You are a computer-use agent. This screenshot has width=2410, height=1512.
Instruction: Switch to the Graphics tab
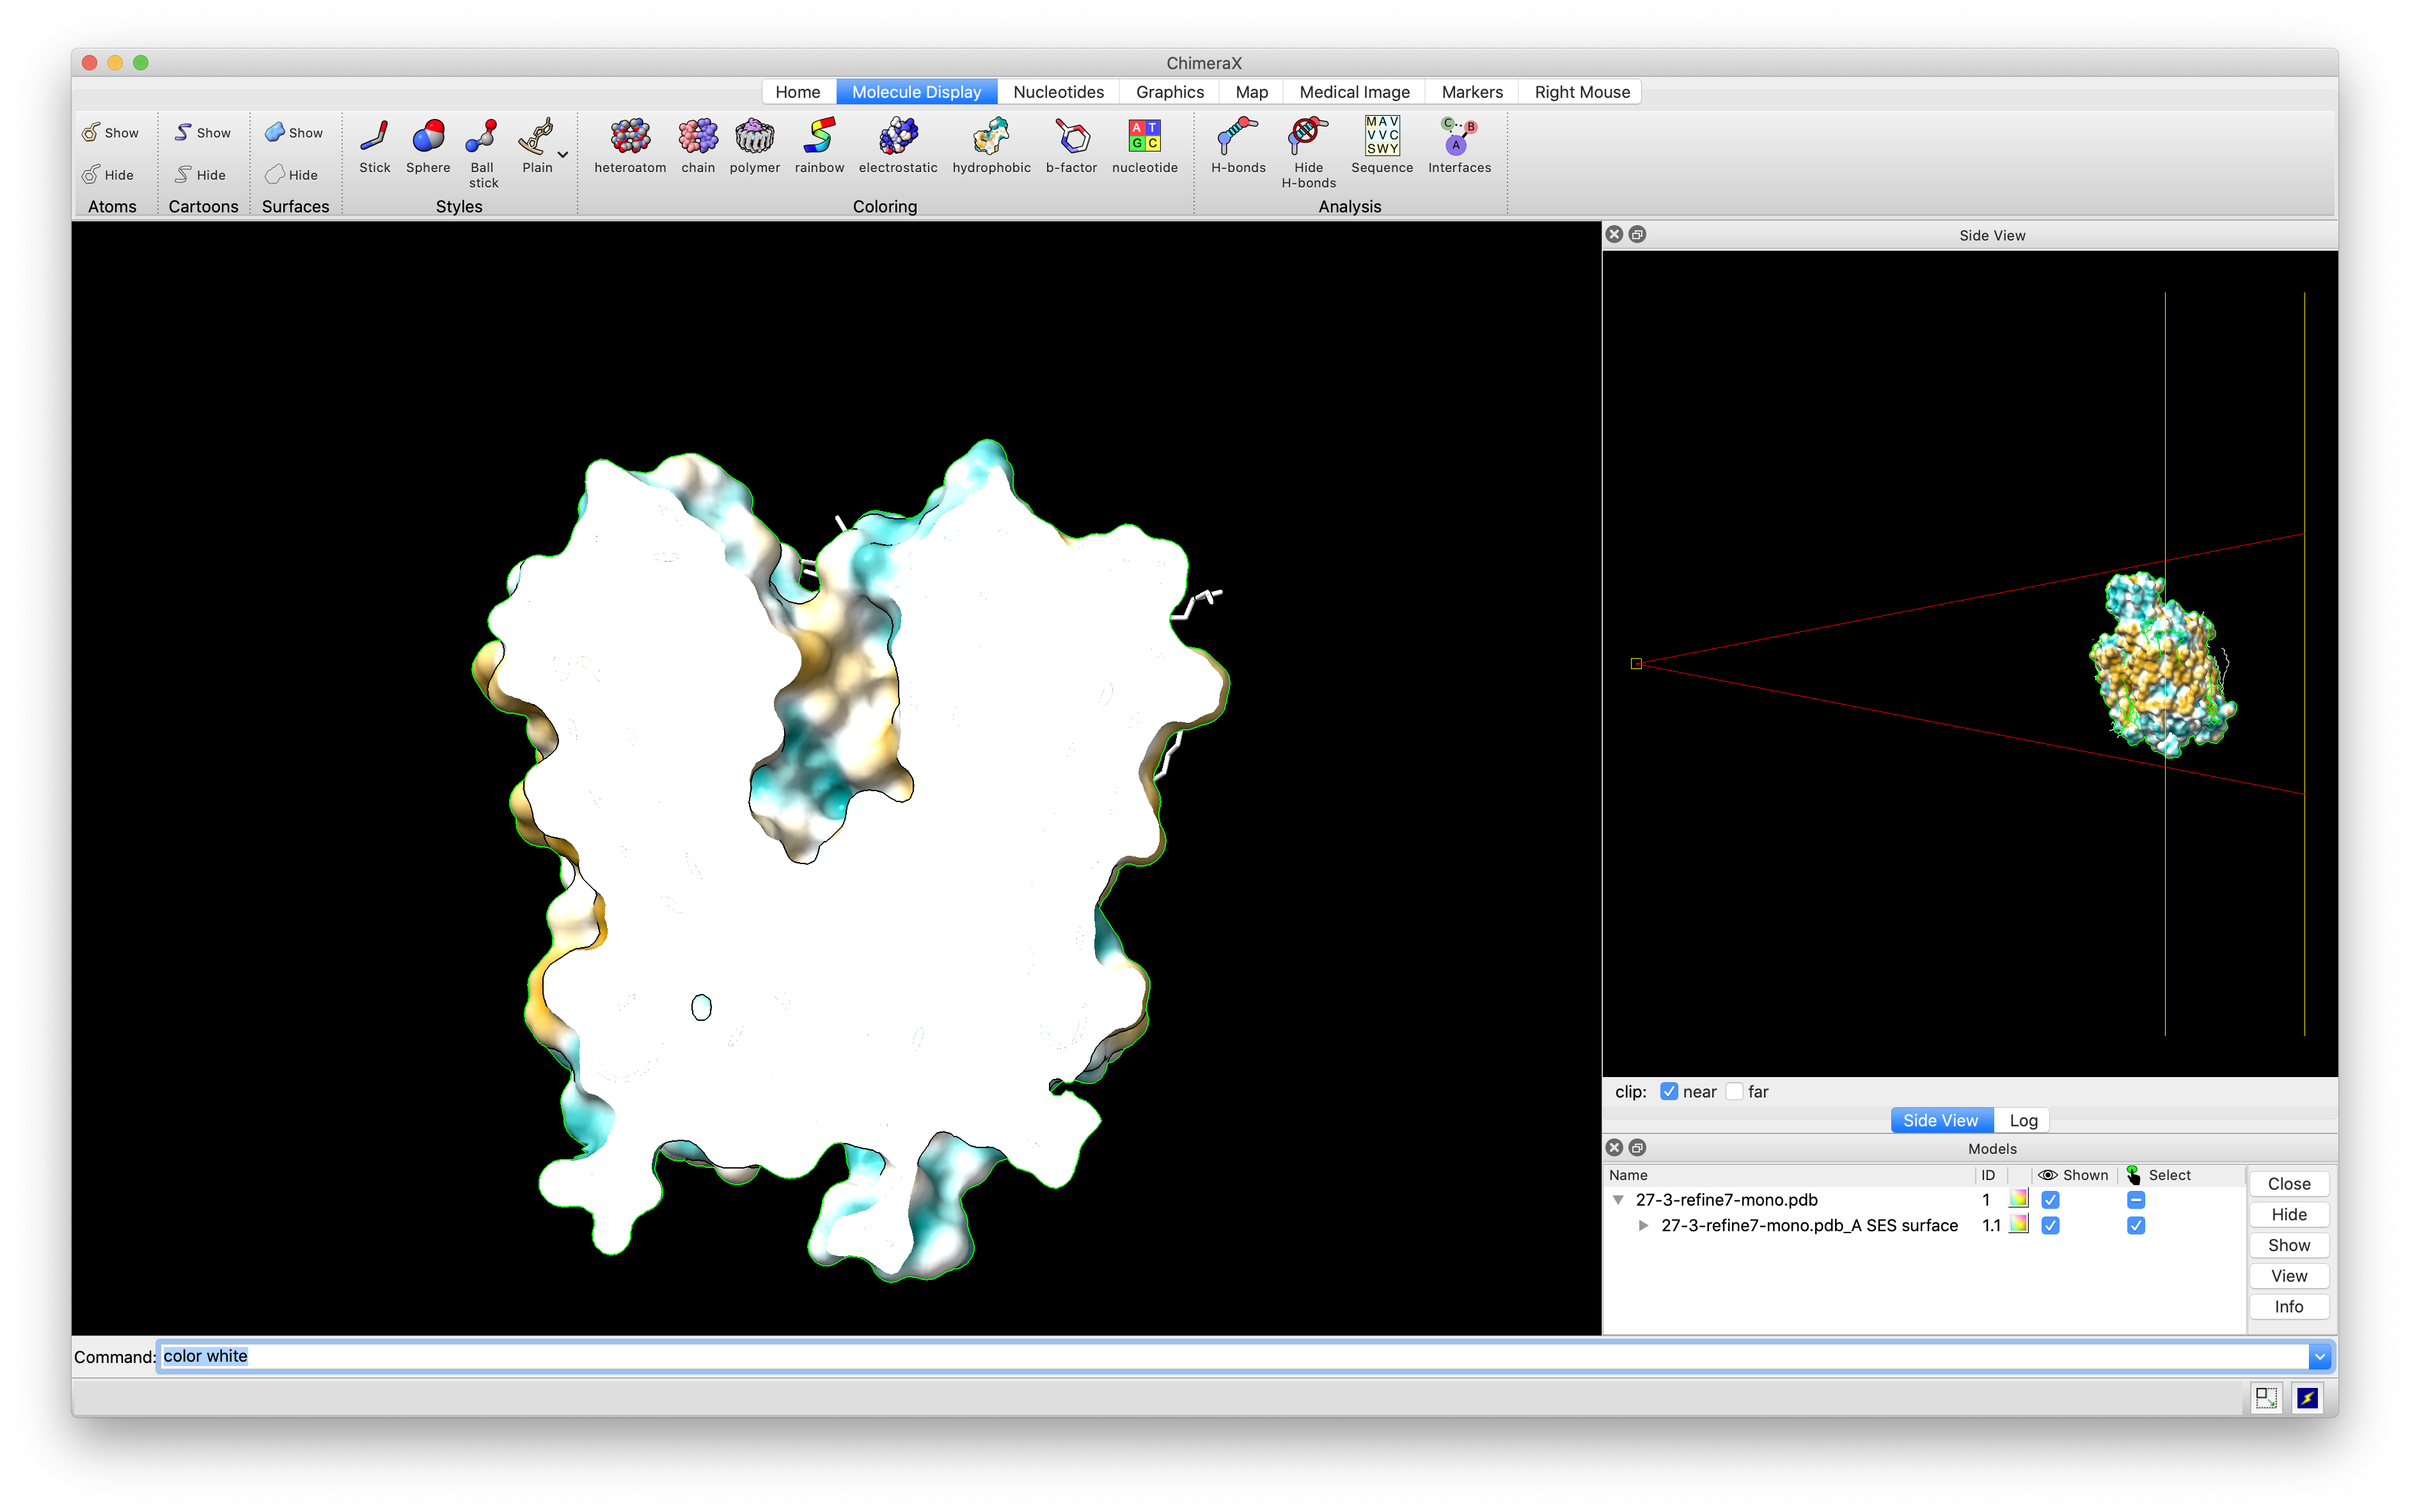click(1169, 92)
